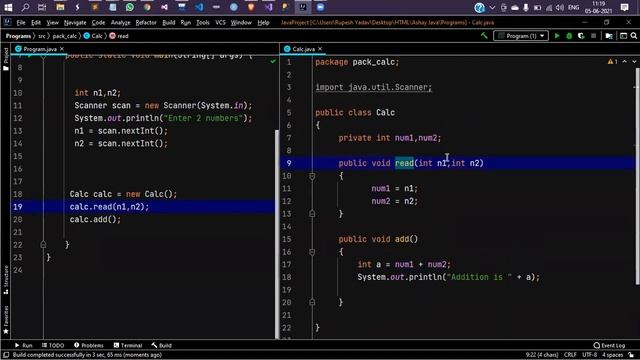
Task: Switch to the Program.java editor tab
Action: [x=40, y=49]
